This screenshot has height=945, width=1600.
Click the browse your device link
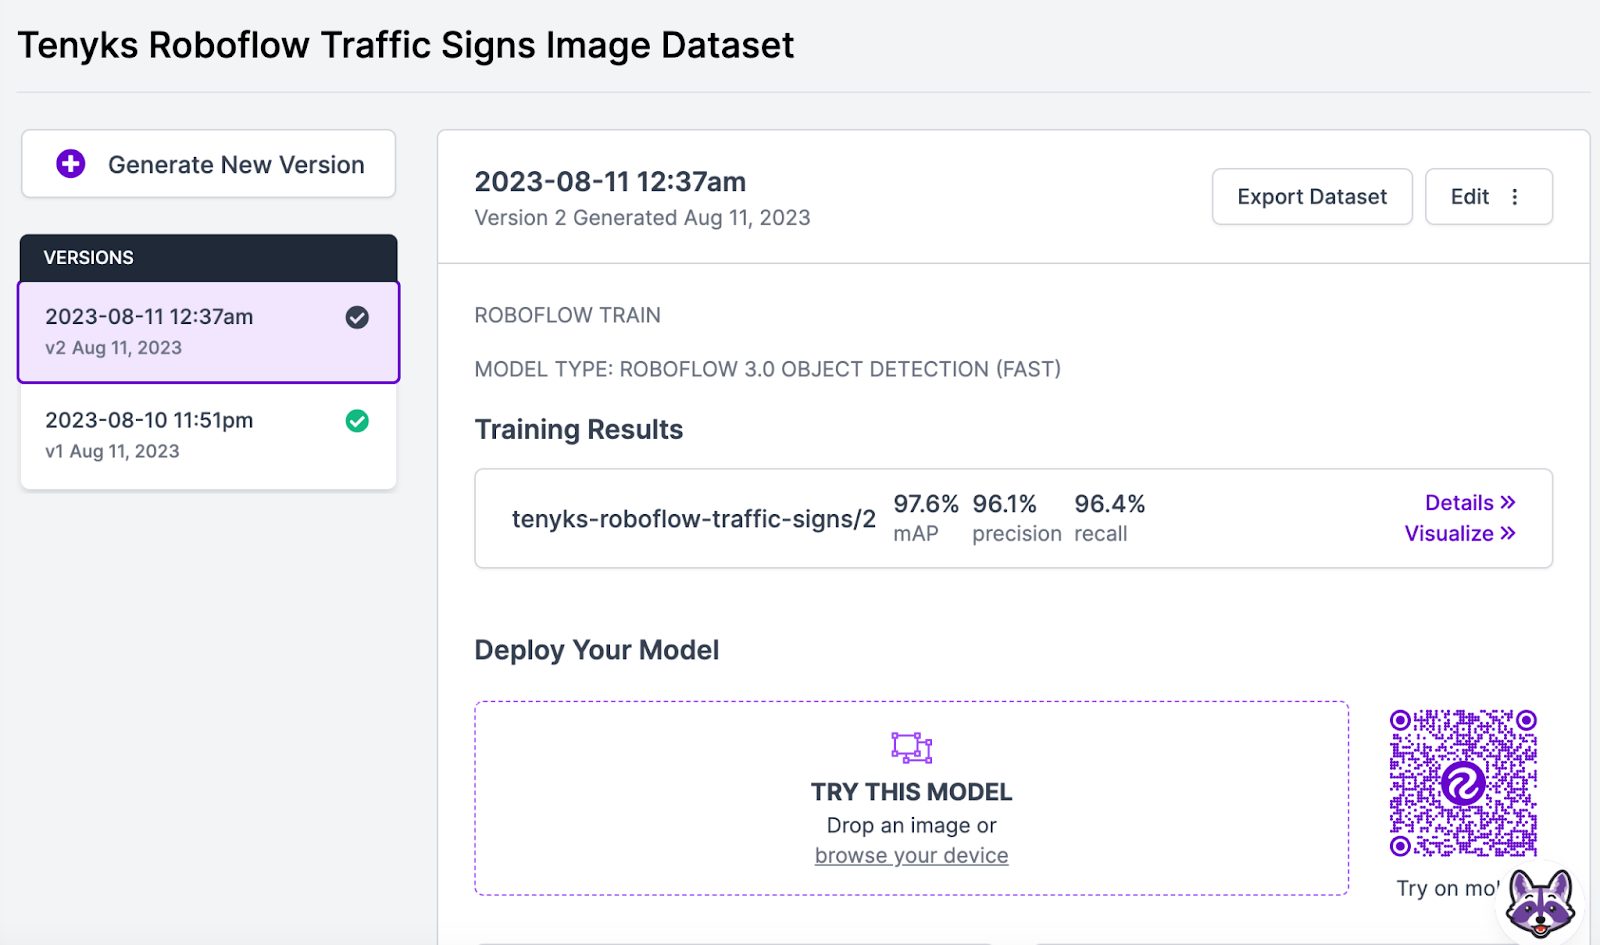tap(911, 856)
